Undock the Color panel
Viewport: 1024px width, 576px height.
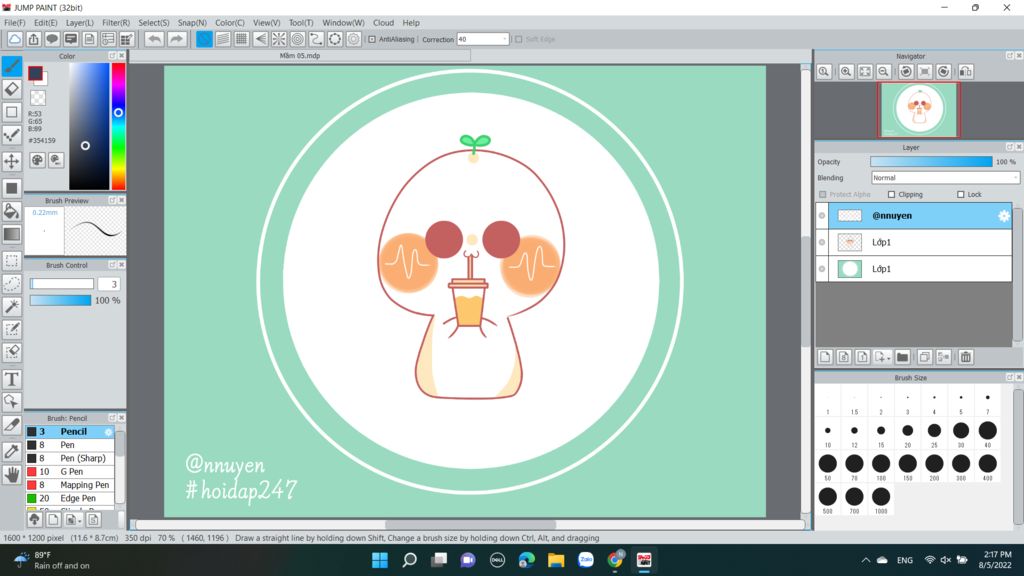click(x=112, y=56)
